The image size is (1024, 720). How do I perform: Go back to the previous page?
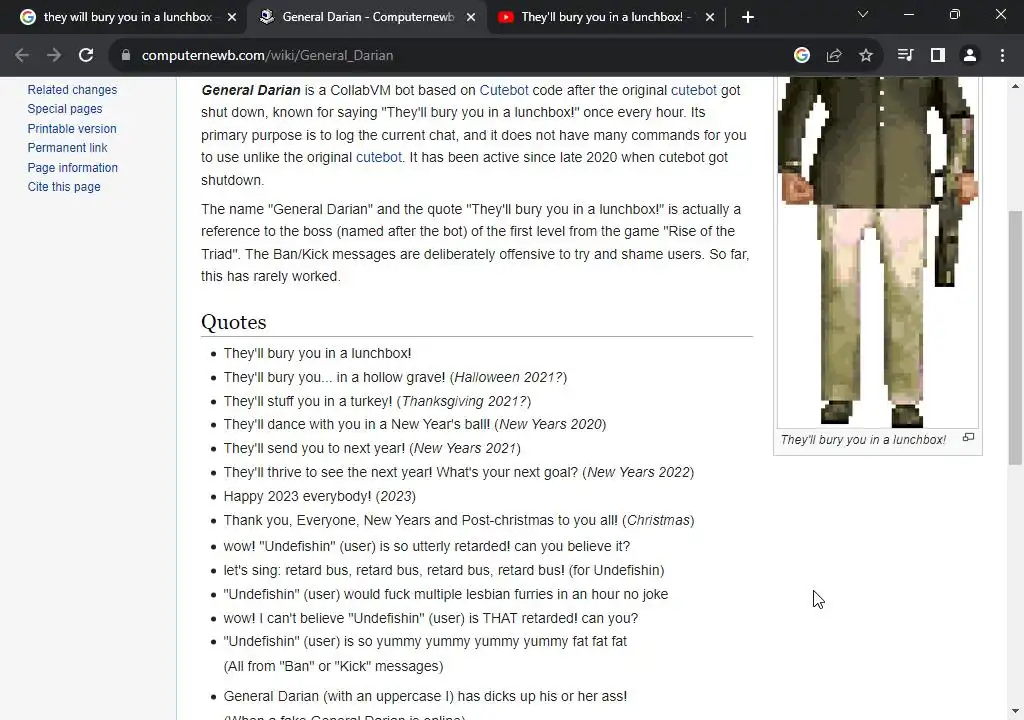coord(22,56)
